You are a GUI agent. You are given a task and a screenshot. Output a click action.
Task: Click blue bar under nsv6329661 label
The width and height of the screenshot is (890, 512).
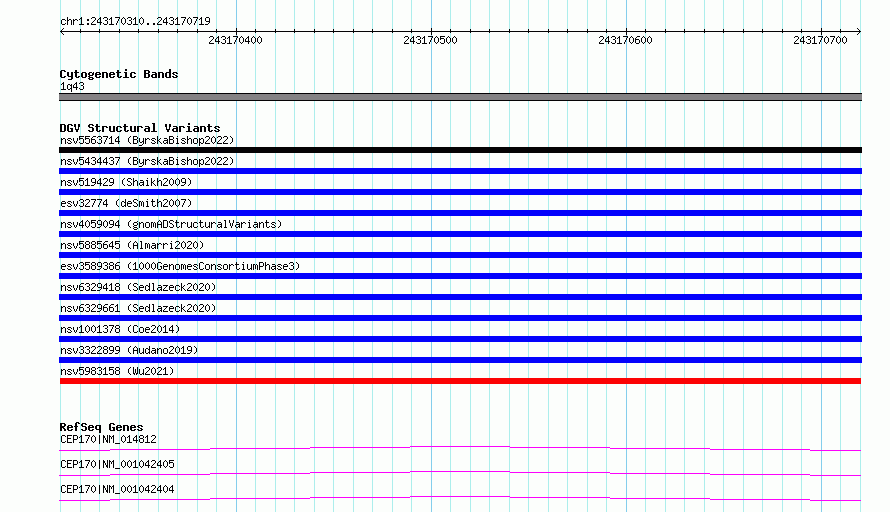coord(460,318)
